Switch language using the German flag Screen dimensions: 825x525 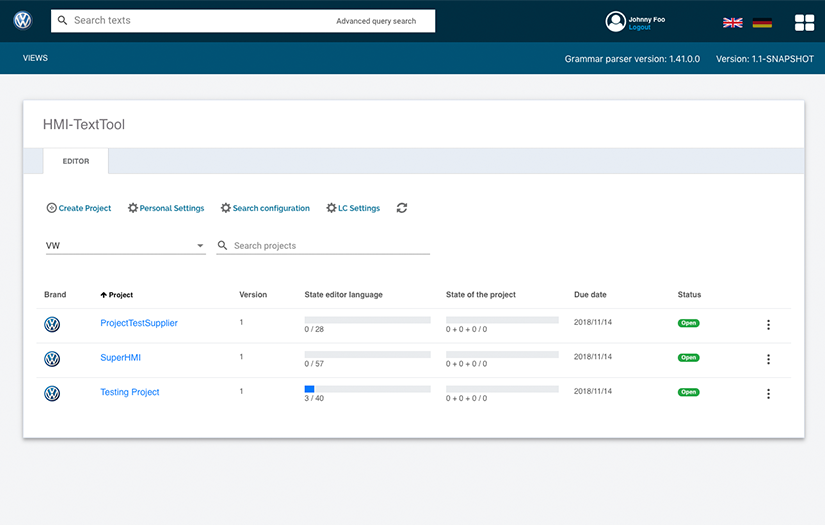(762, 22)
